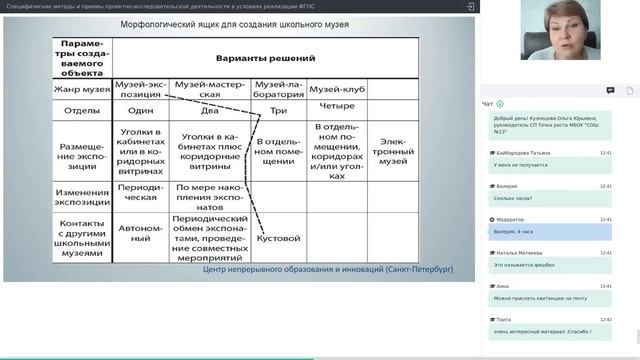Click the 'Чат' panel label
The height and width of the screenshot is (360, 640).
[487, 104]
